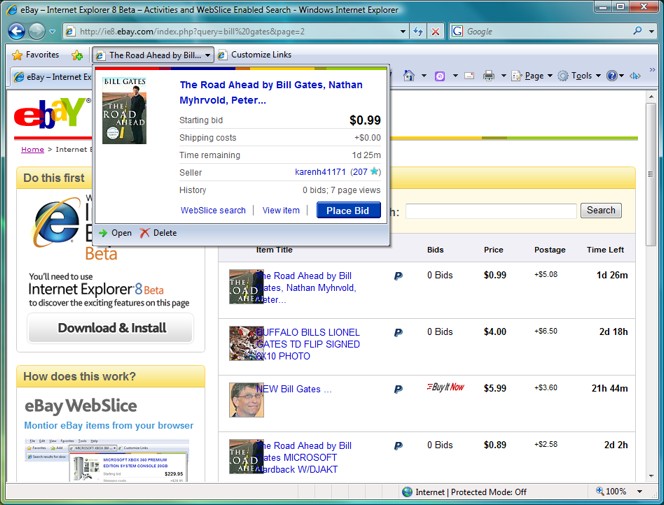Click the search magnifier icon

638,31
